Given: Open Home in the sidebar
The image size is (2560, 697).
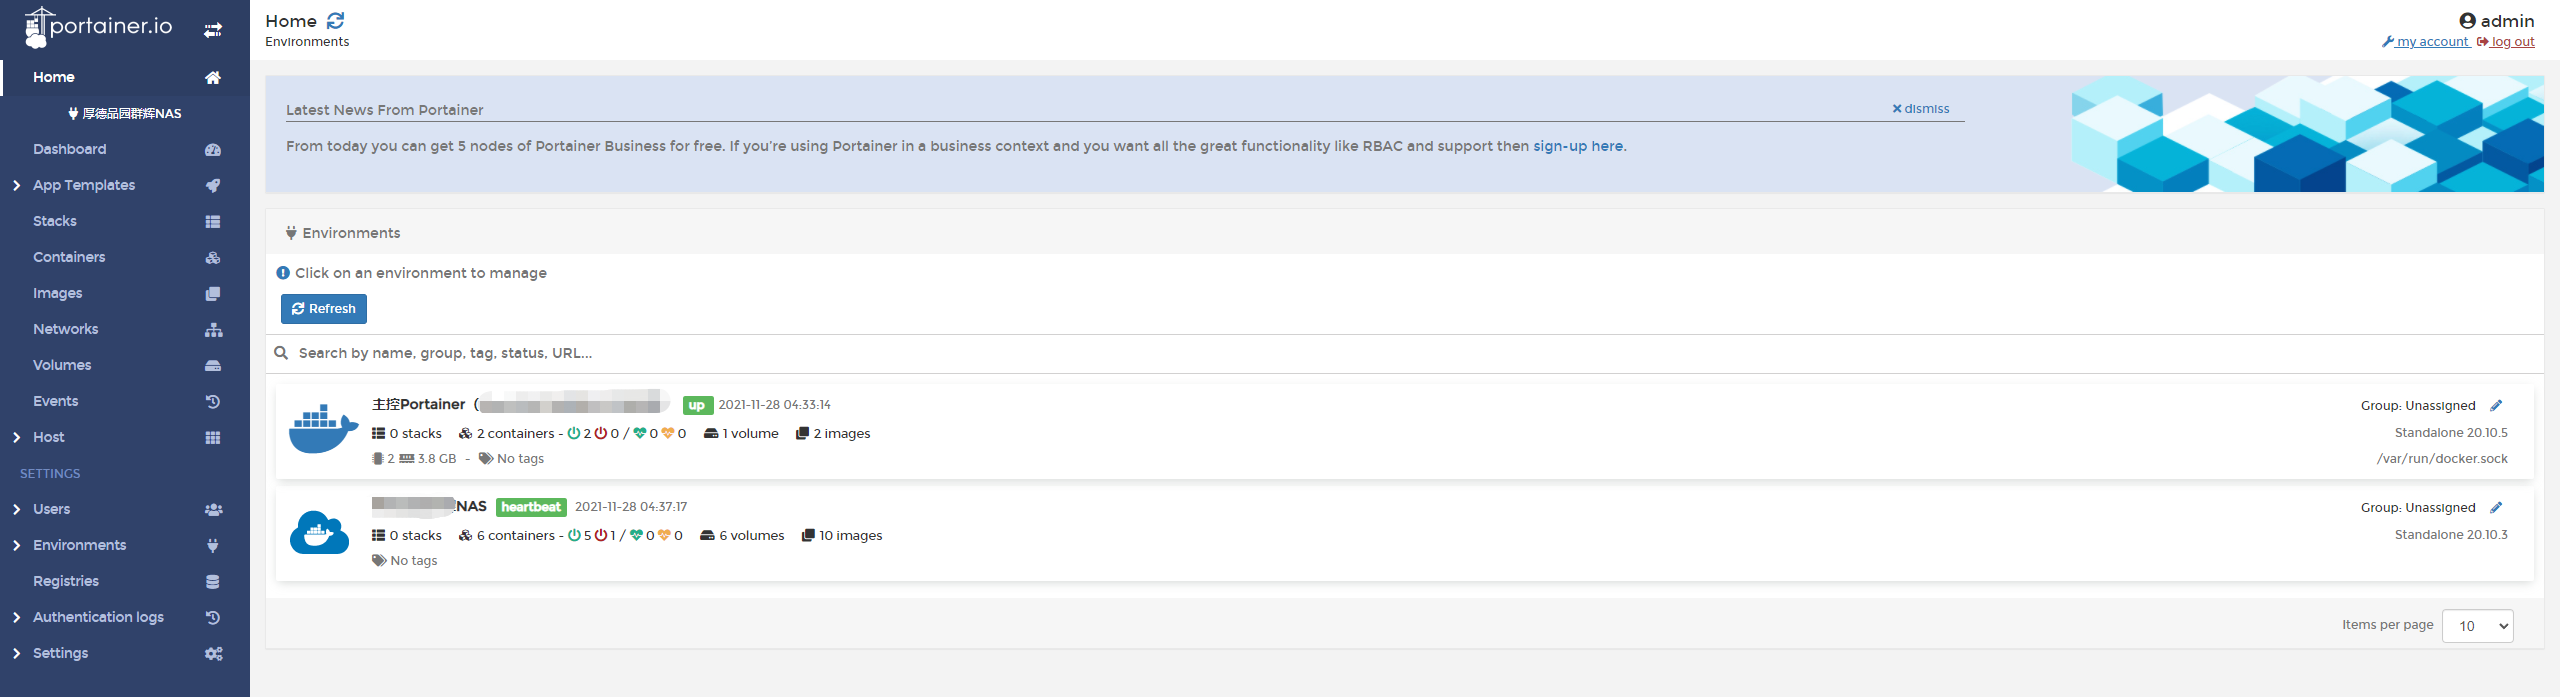Looking at the screenshot, I should click(x=54, y=78).
